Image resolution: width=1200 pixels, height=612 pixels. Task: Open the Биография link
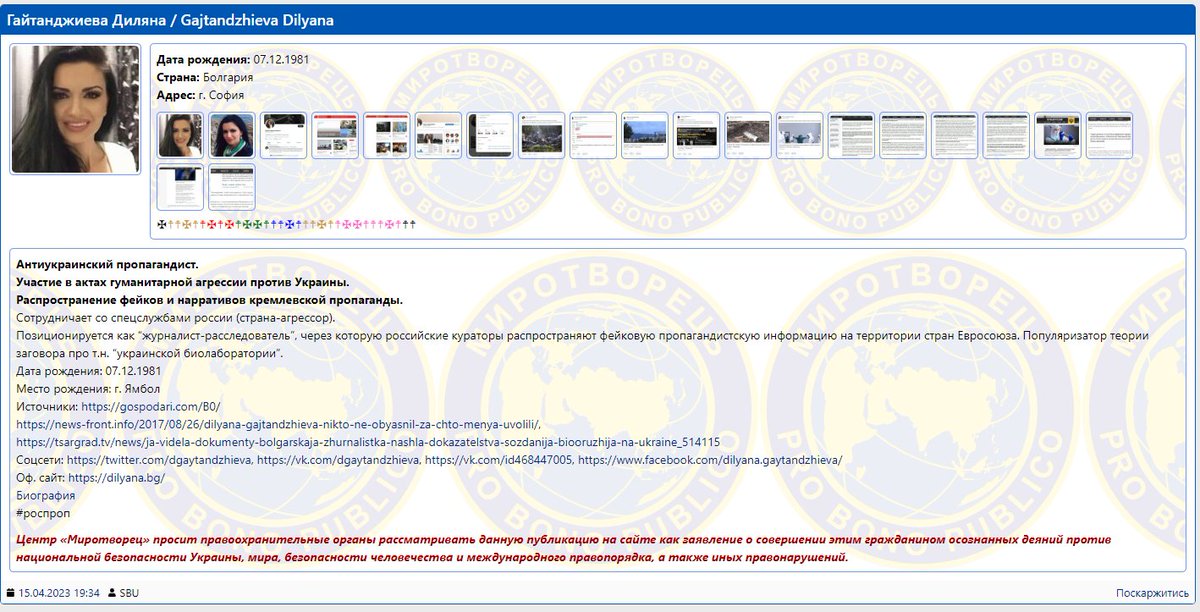coord(44,496)
